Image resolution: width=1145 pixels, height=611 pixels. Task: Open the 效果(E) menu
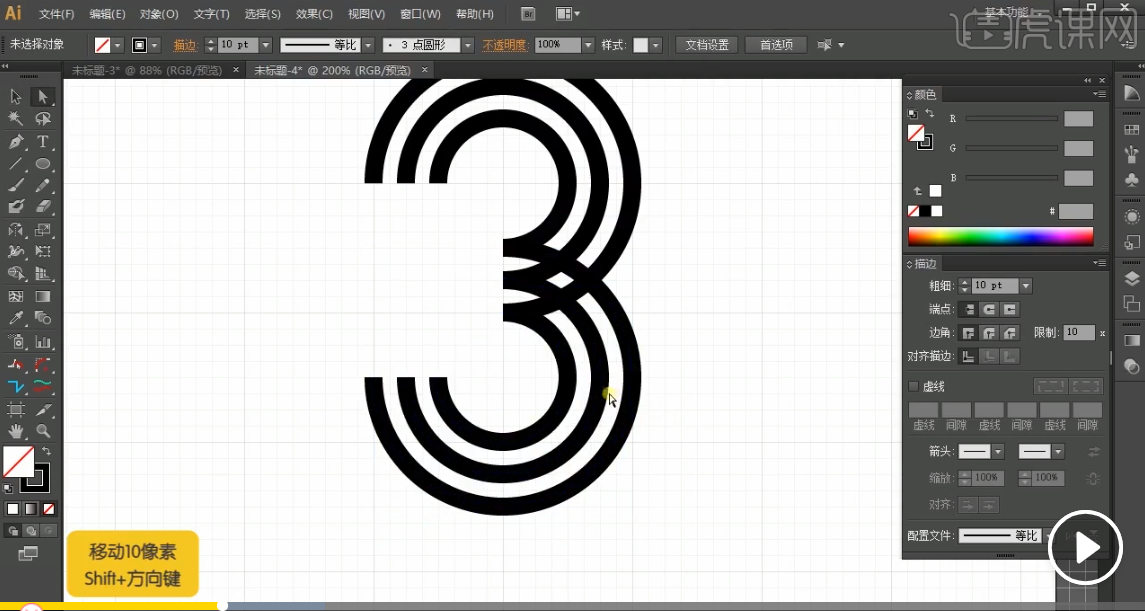[x=314, y=15]
